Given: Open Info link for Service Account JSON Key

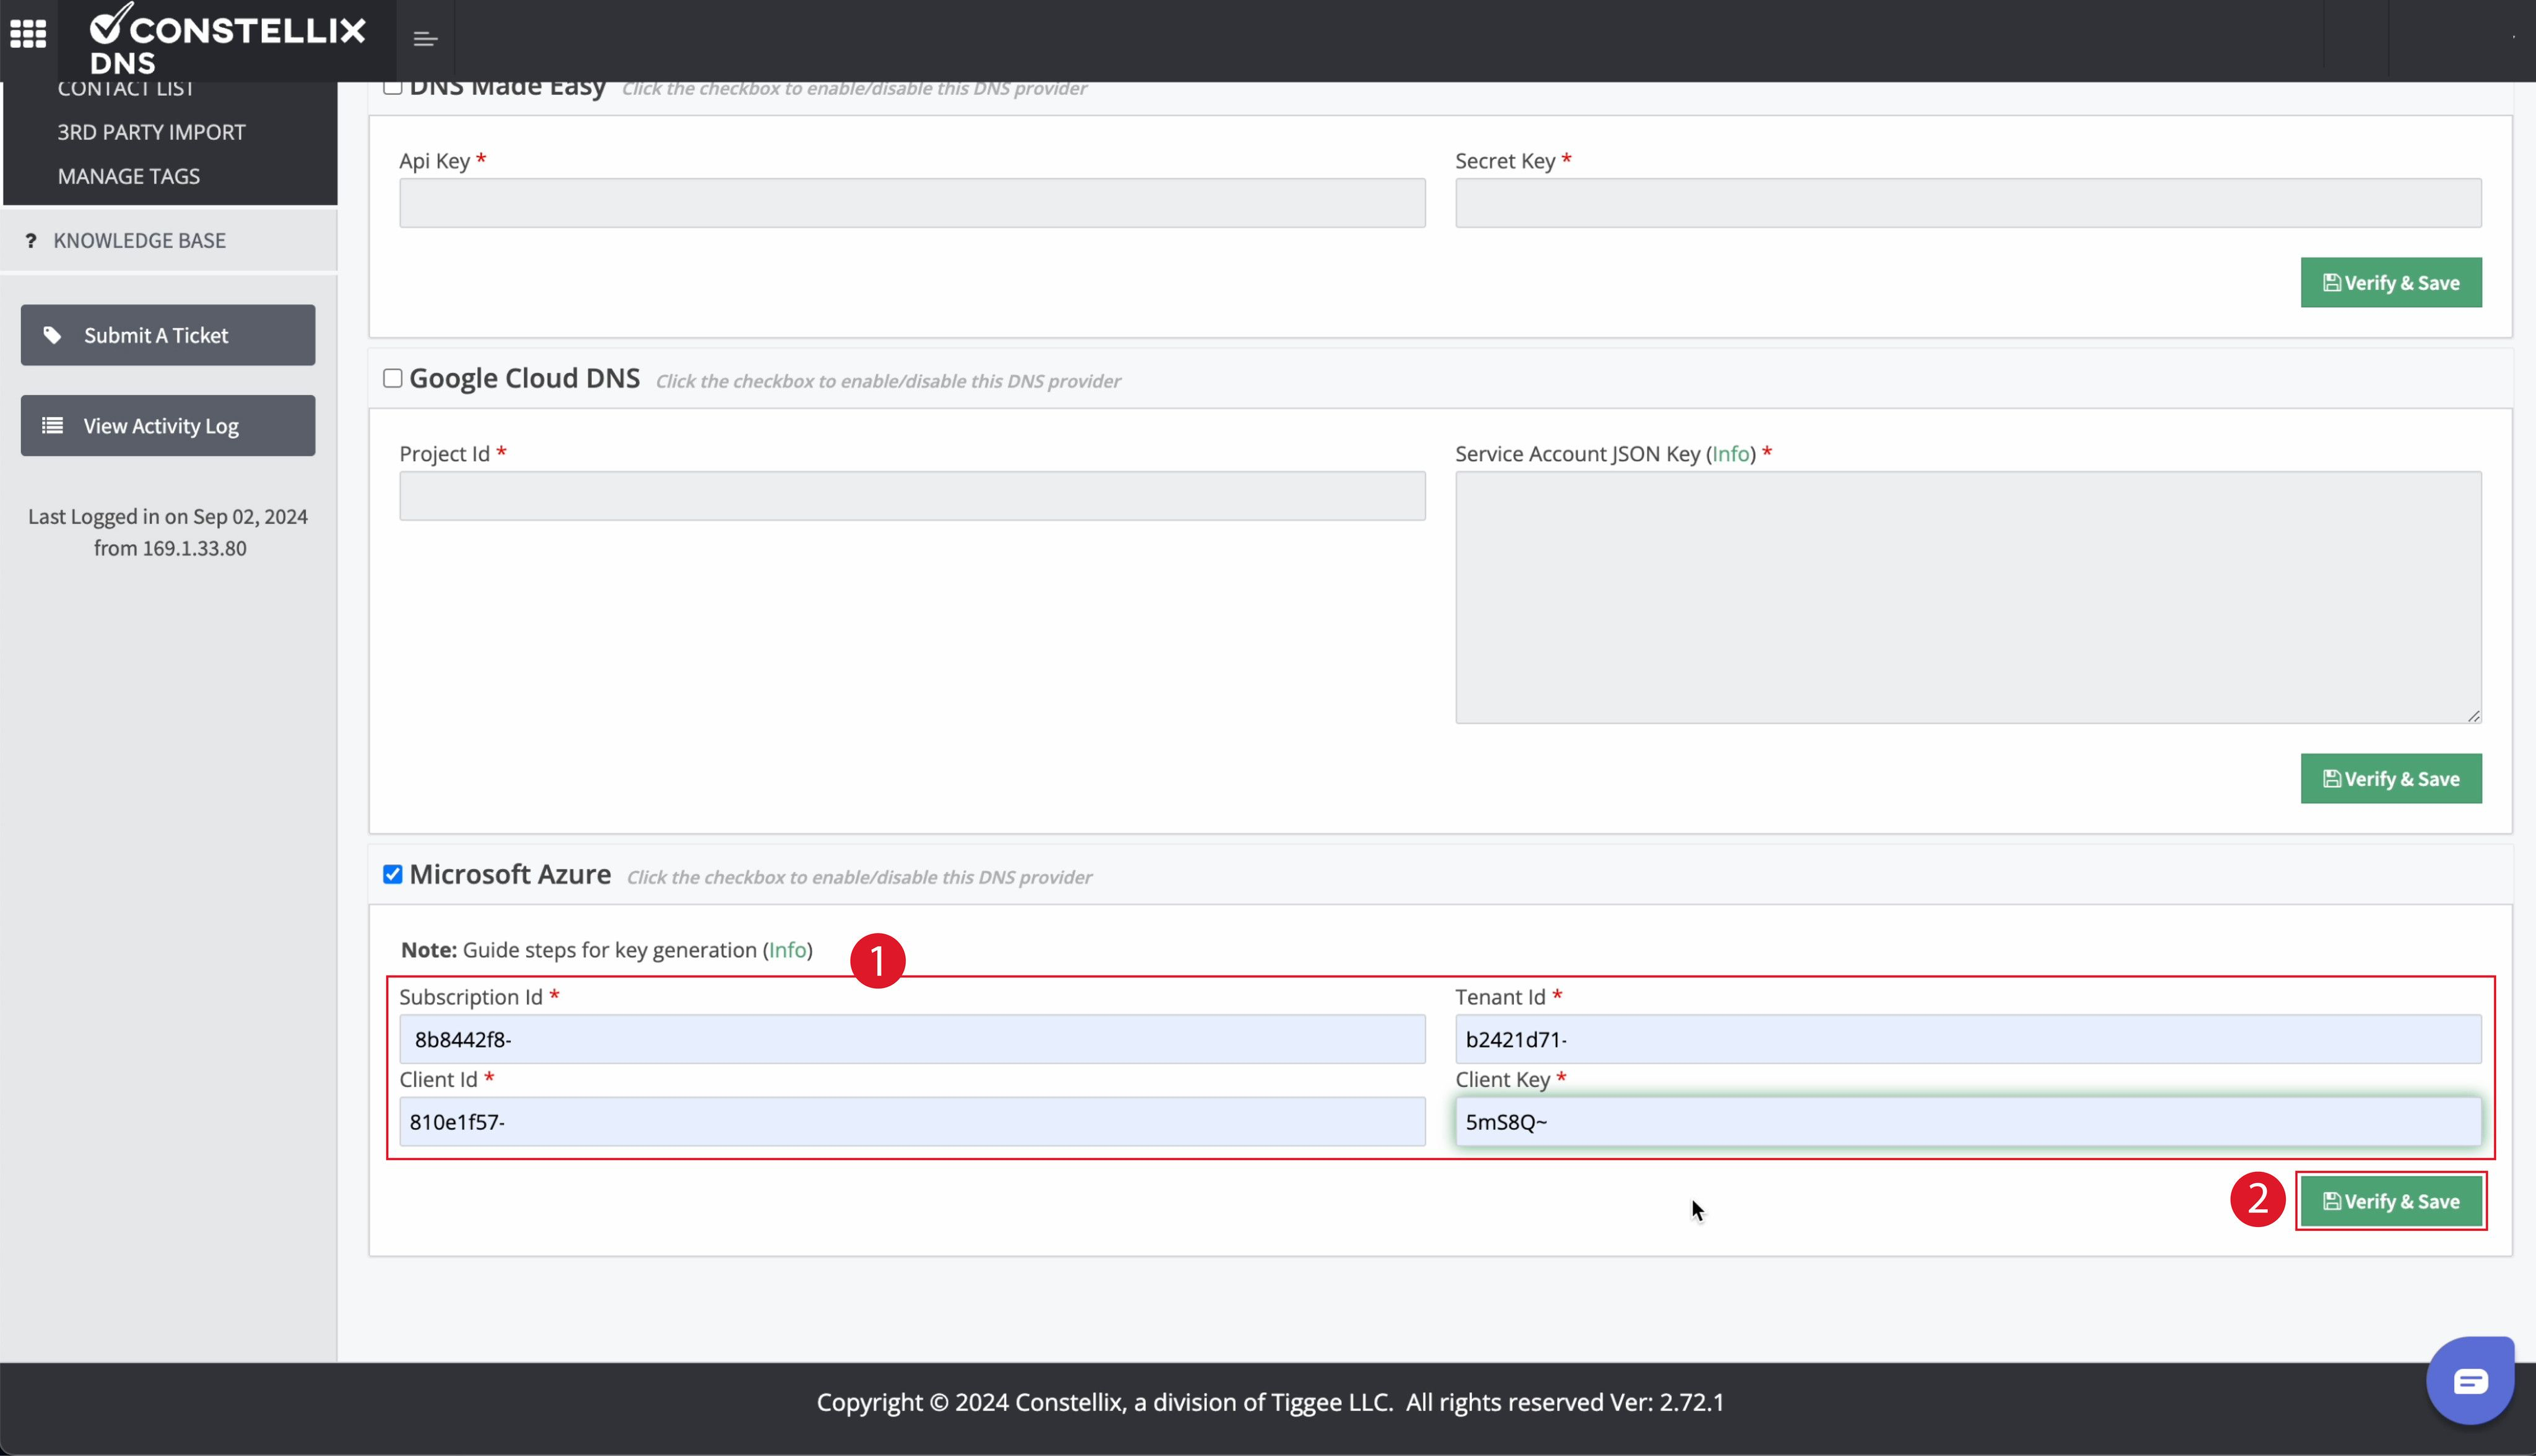Looking at the screenshot, I should (1730, 454).
